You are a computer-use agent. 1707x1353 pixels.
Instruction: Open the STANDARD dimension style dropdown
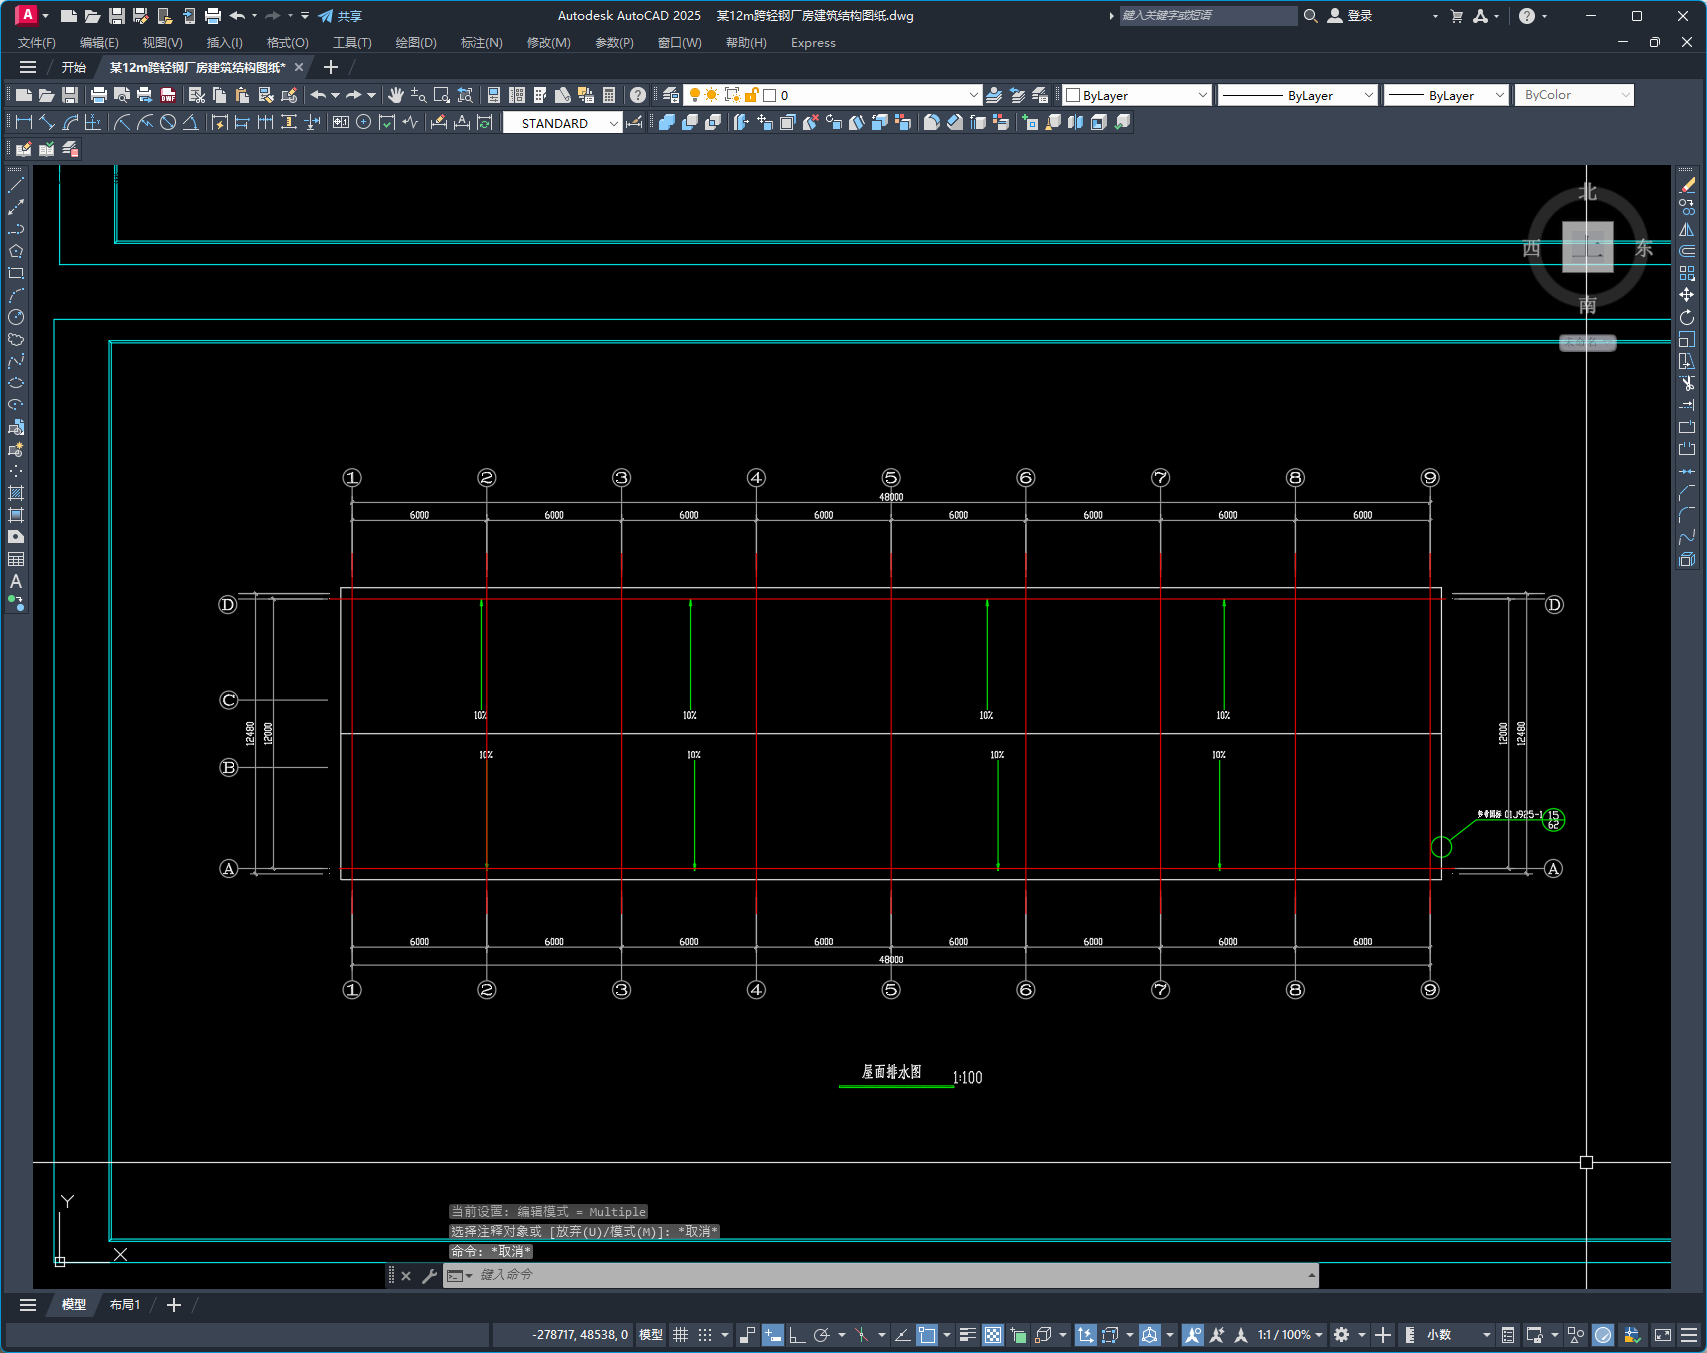562,123
